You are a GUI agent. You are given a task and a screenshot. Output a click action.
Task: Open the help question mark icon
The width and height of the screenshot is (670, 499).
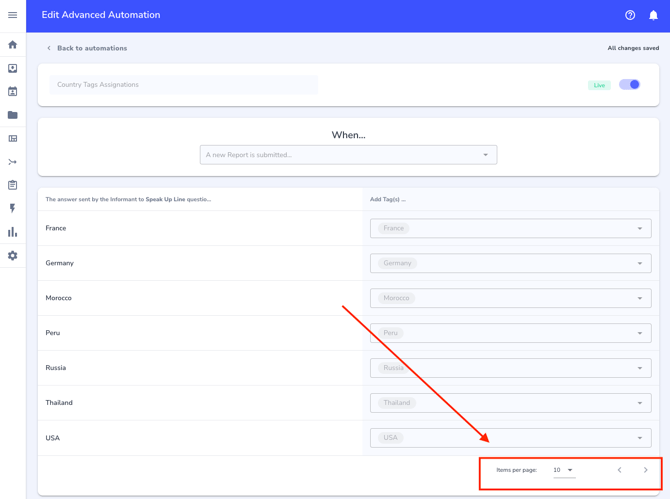[x=630, y=15]
